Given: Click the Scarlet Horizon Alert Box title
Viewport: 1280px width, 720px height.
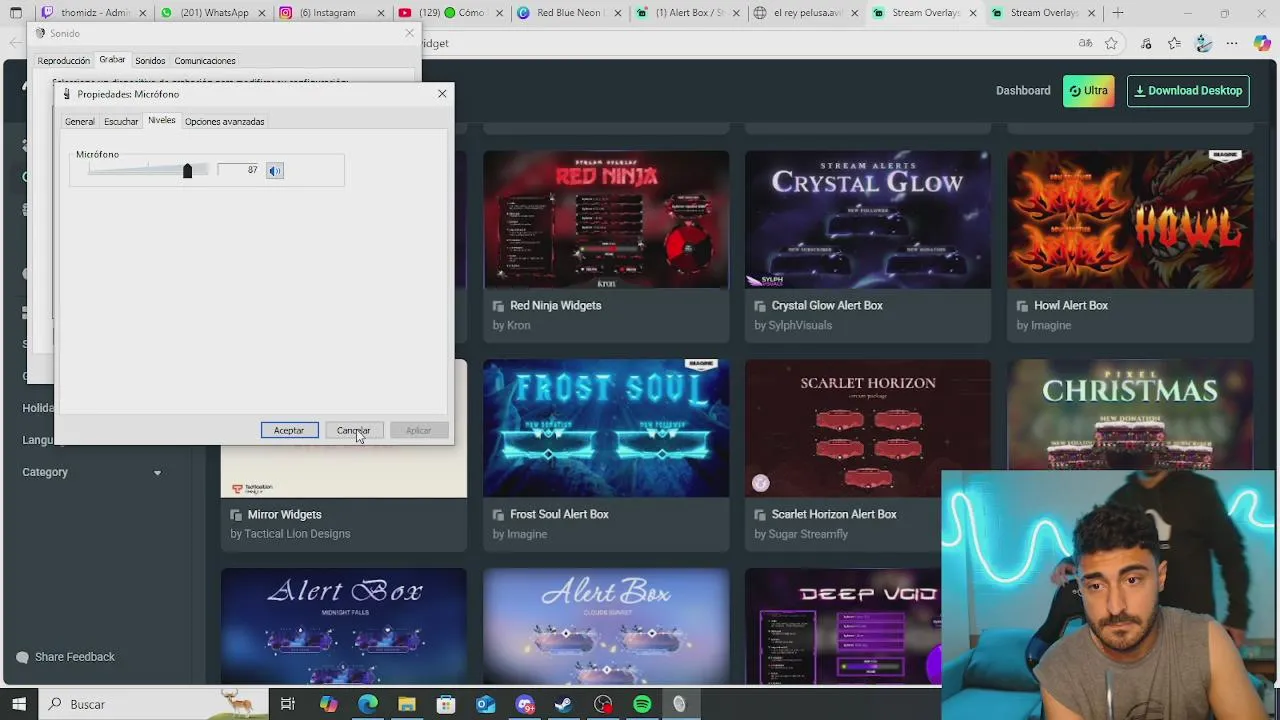Looking at the screenshot, I should coord(834,514).
